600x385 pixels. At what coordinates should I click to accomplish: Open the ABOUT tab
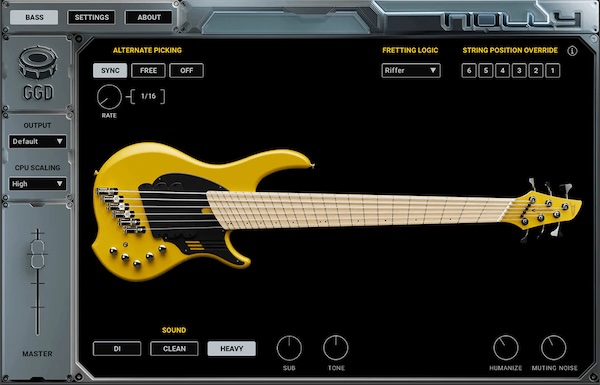[x=149, y=18]
